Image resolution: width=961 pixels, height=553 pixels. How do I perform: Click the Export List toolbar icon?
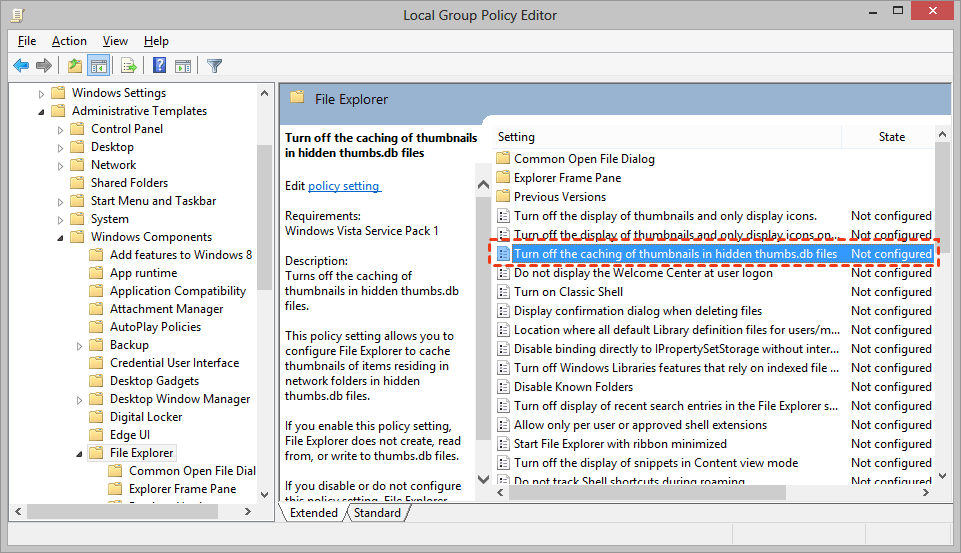(x=128, y=66)
